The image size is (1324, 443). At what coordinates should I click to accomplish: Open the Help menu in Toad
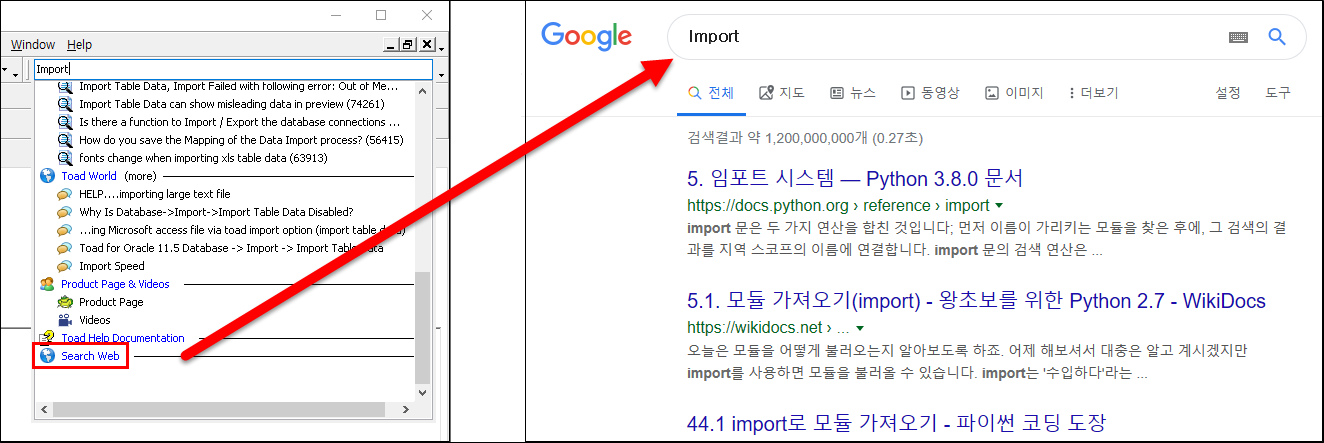pyautogui.click(x=79, y=45)
